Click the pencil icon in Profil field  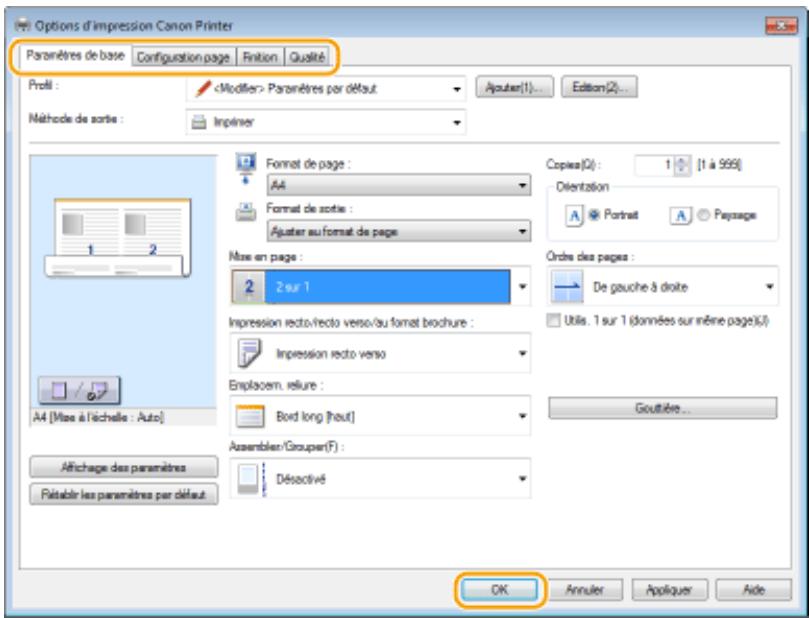click(203, 89)
